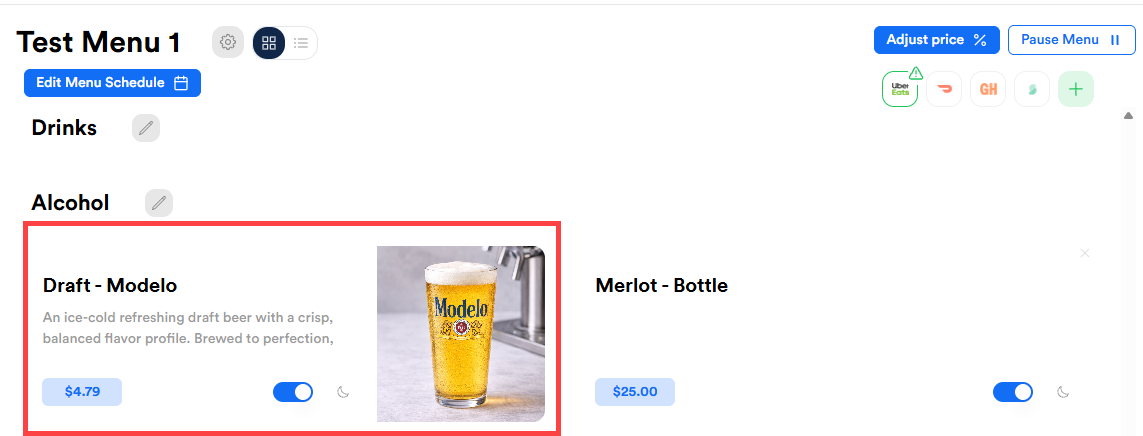Open the Modelo beer glass thumbnail
1143x436 pixels.
click(461, 334)
